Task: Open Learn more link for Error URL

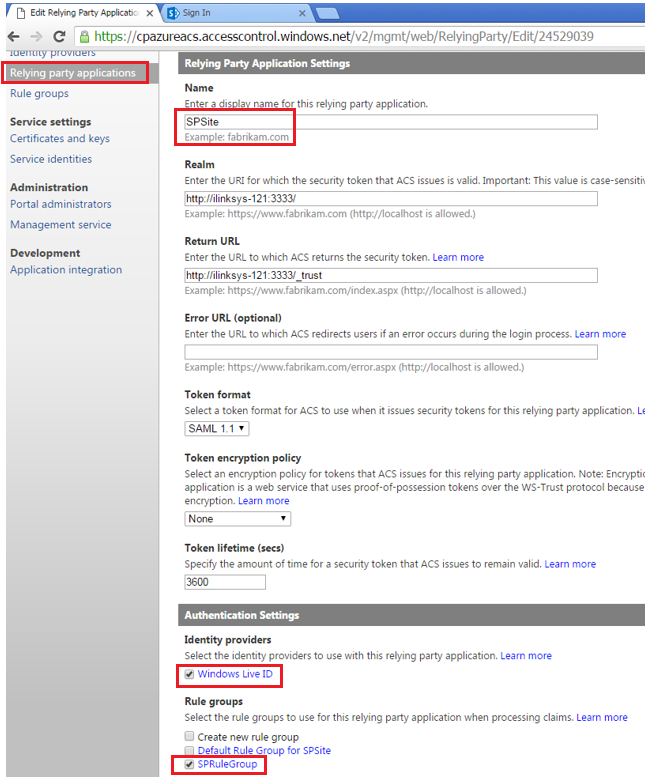Action: [600, 334]
